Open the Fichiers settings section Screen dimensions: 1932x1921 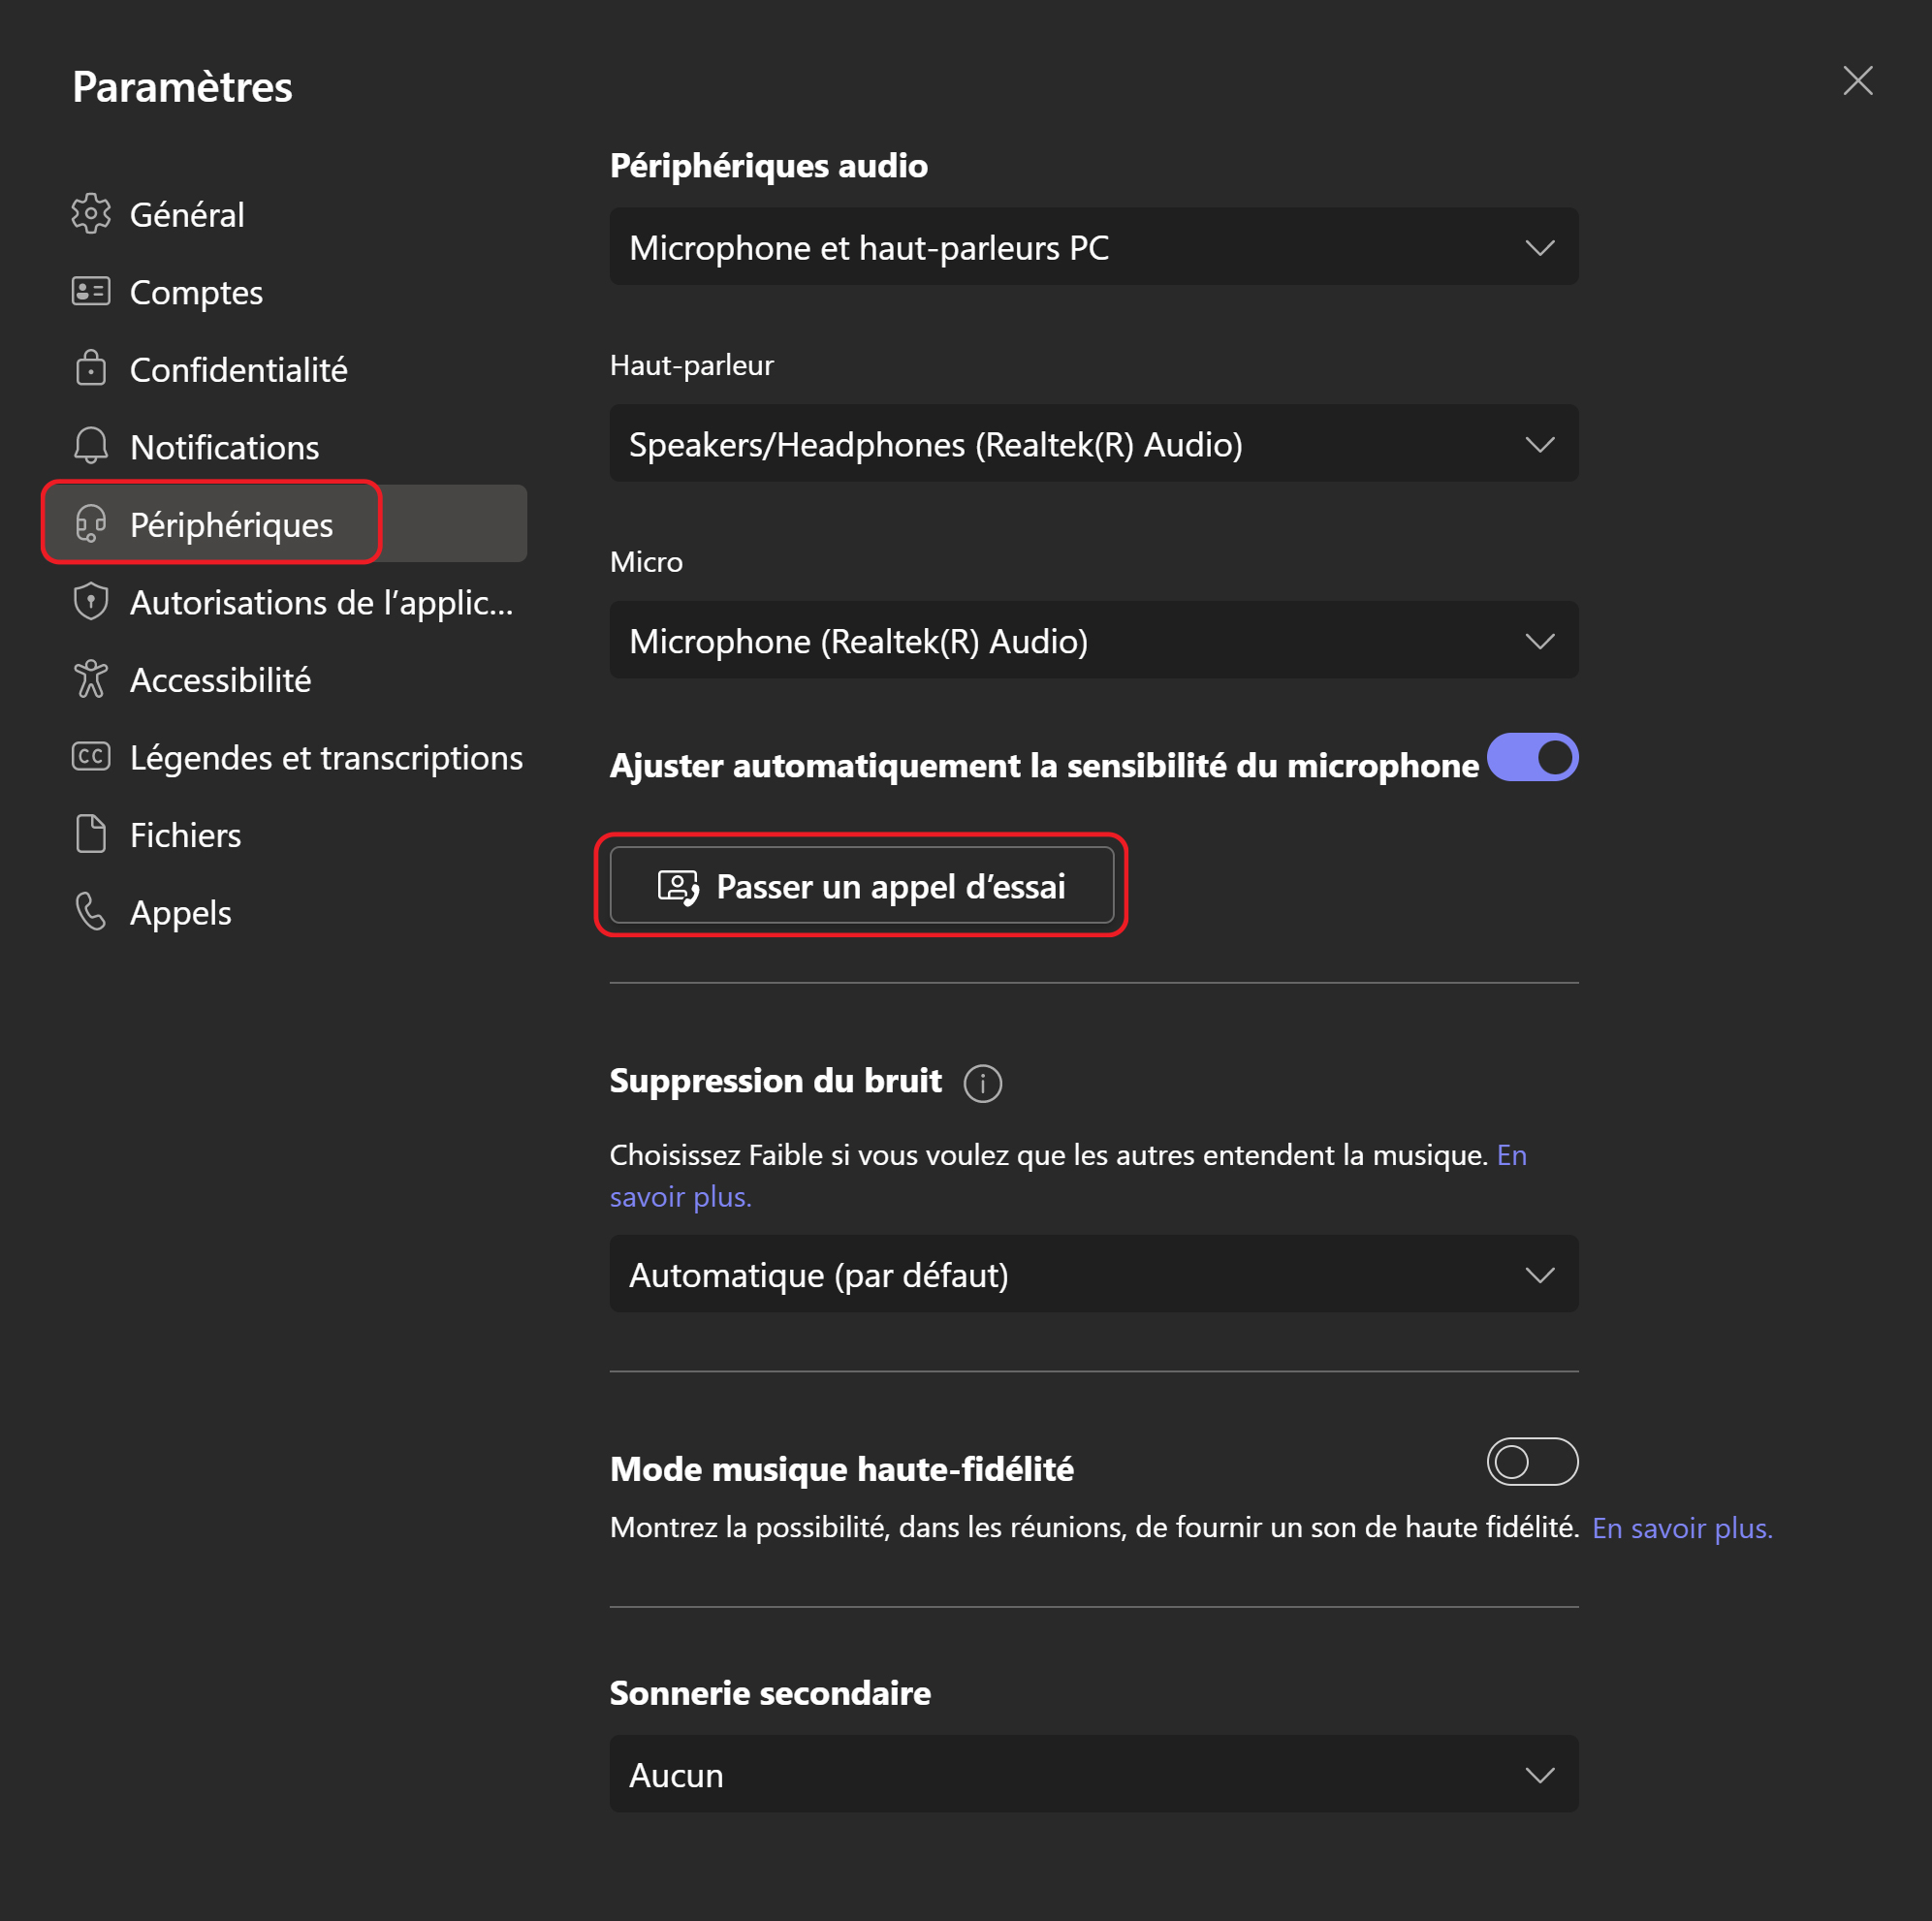click(185, 835)
